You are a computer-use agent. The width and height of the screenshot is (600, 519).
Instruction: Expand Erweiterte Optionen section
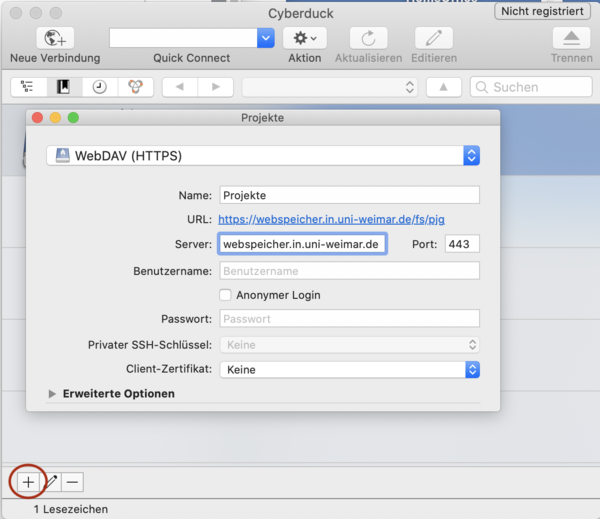coord(52,394)
